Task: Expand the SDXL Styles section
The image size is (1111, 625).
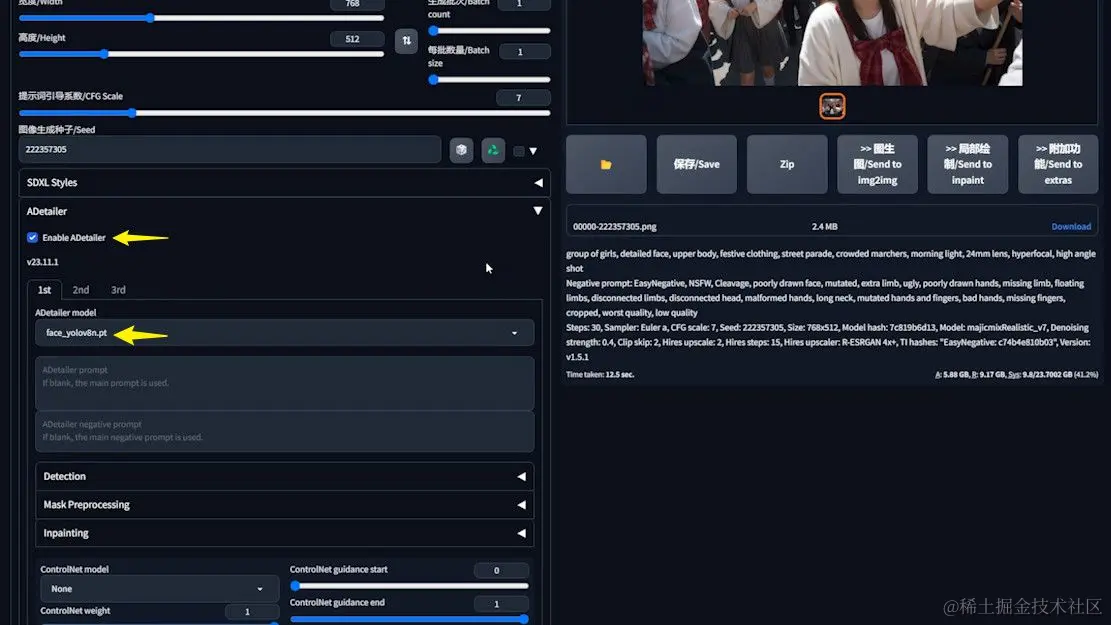Action: tap(284, 183)
